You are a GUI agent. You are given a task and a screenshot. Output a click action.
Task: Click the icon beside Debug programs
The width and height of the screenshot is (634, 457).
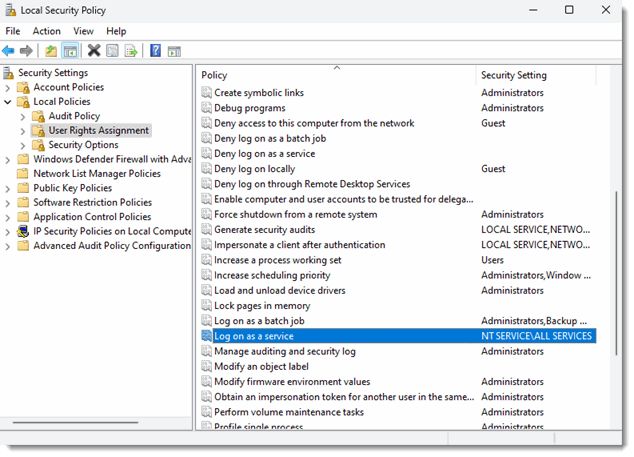(206, 108)
